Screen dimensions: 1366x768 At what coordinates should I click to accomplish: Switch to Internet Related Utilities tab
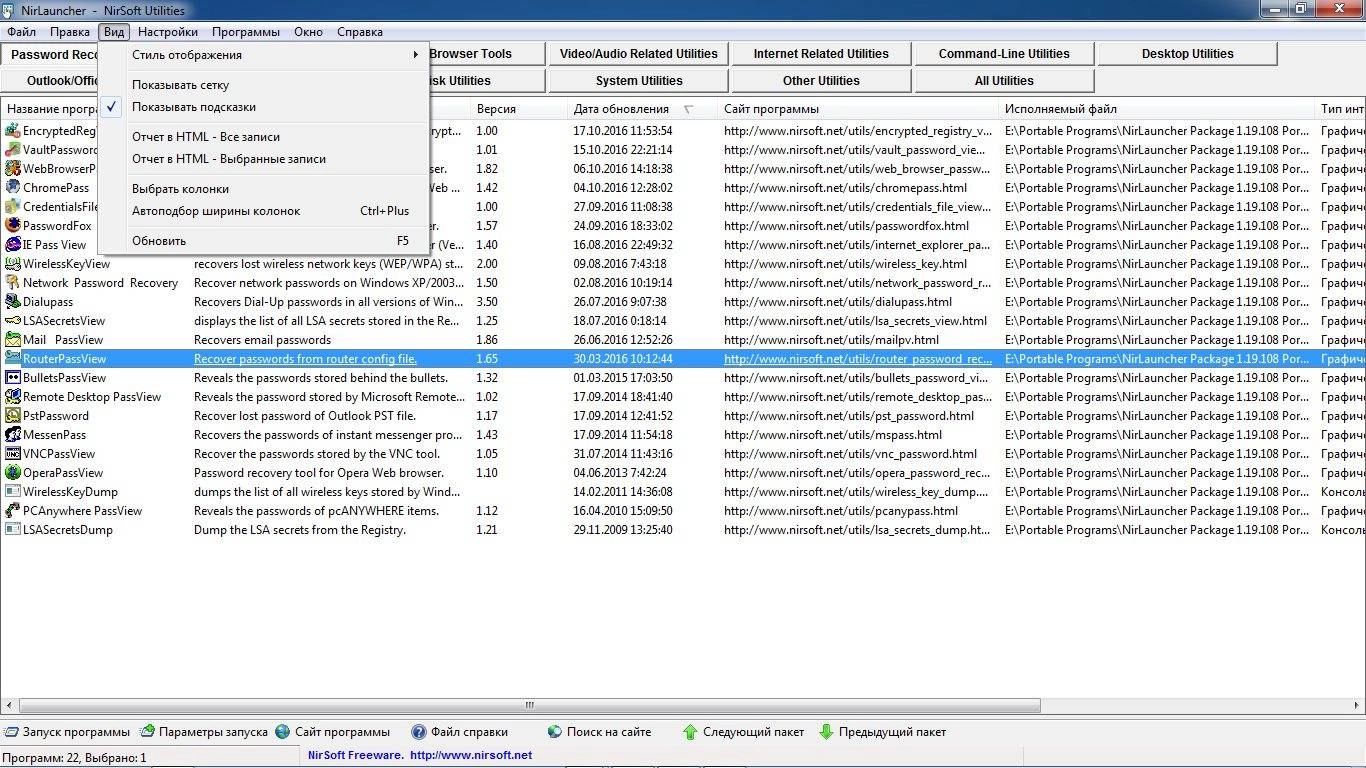tap(821, 54)
